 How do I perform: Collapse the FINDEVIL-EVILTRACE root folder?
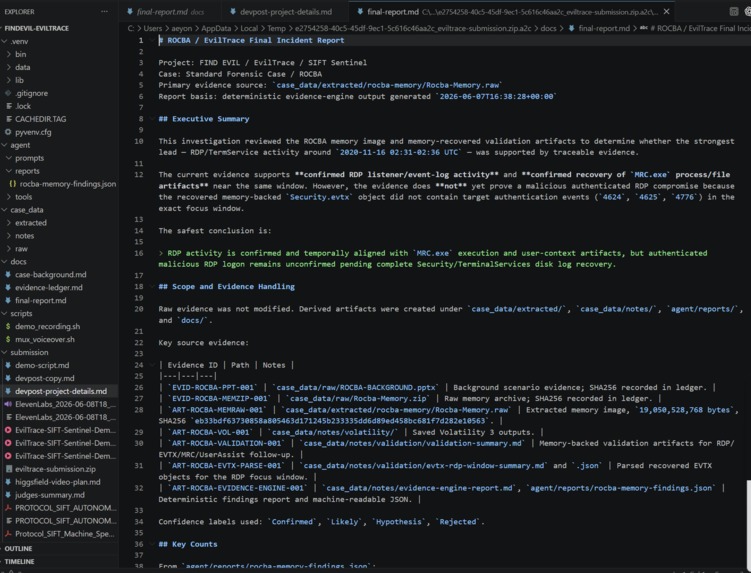[x=36, y=28]
